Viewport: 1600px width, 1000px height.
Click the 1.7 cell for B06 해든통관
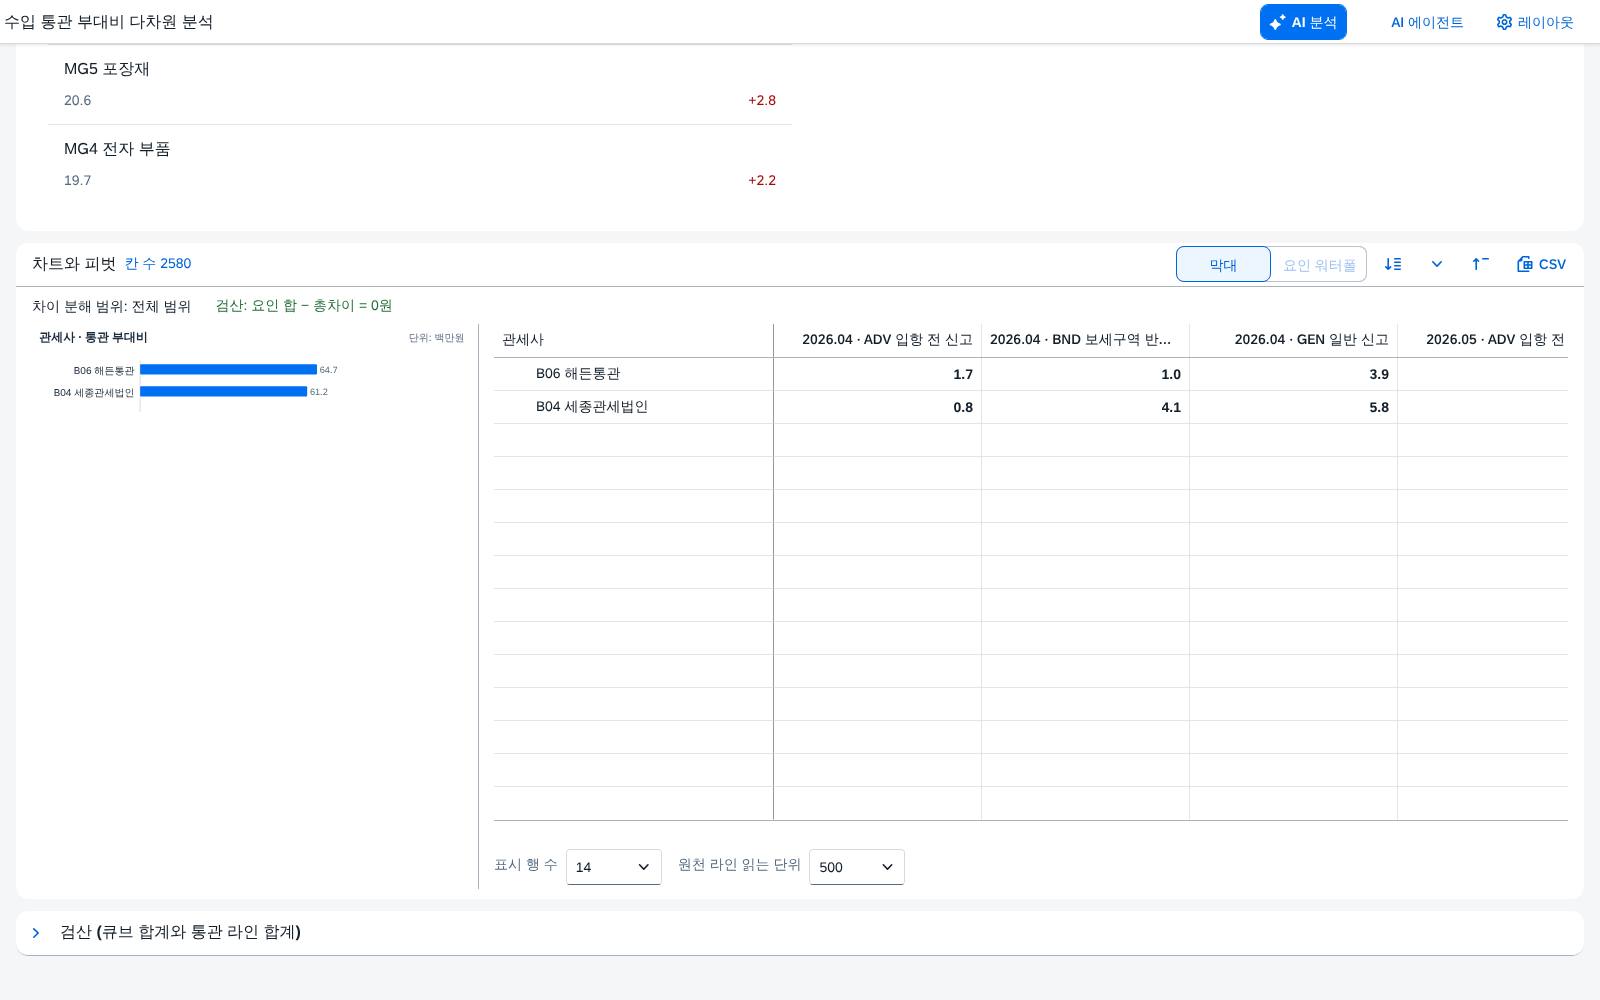coord(877,374)
